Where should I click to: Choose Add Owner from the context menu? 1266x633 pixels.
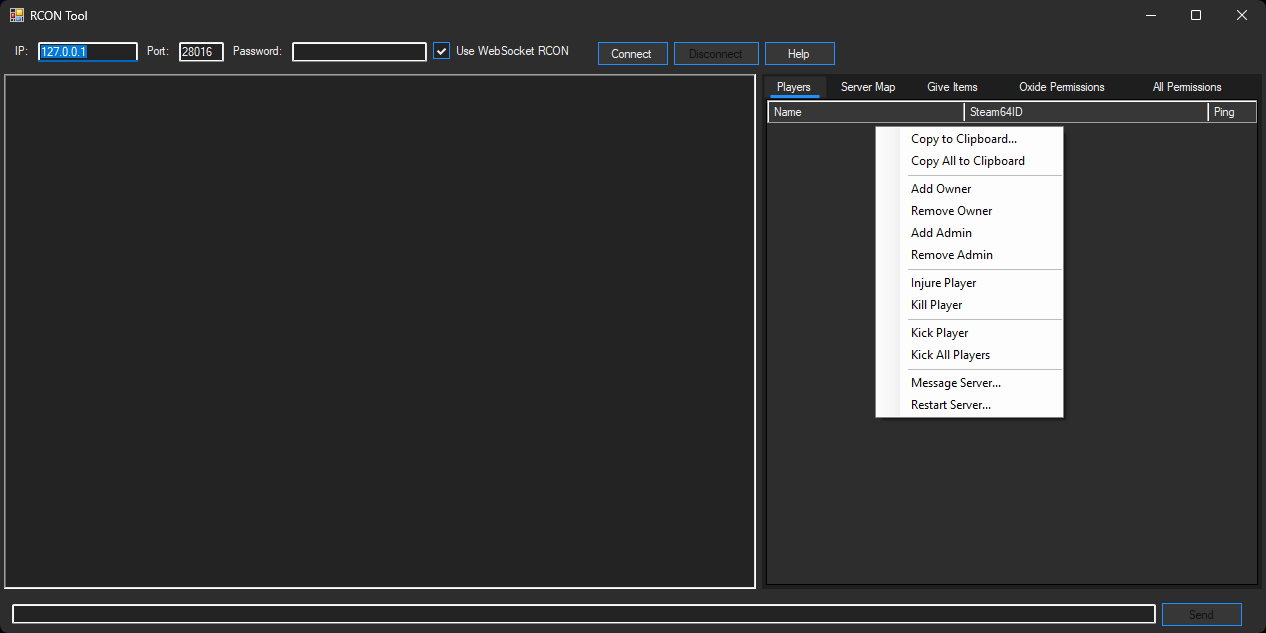(940, 188)
